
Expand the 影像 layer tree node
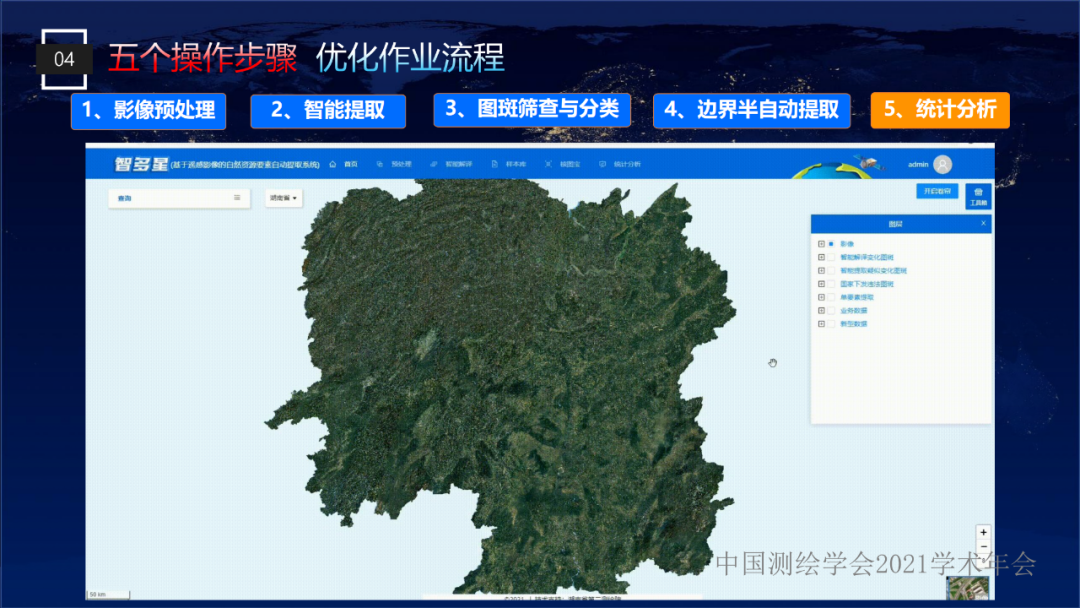pyautogui.click(x=821, y=244)
